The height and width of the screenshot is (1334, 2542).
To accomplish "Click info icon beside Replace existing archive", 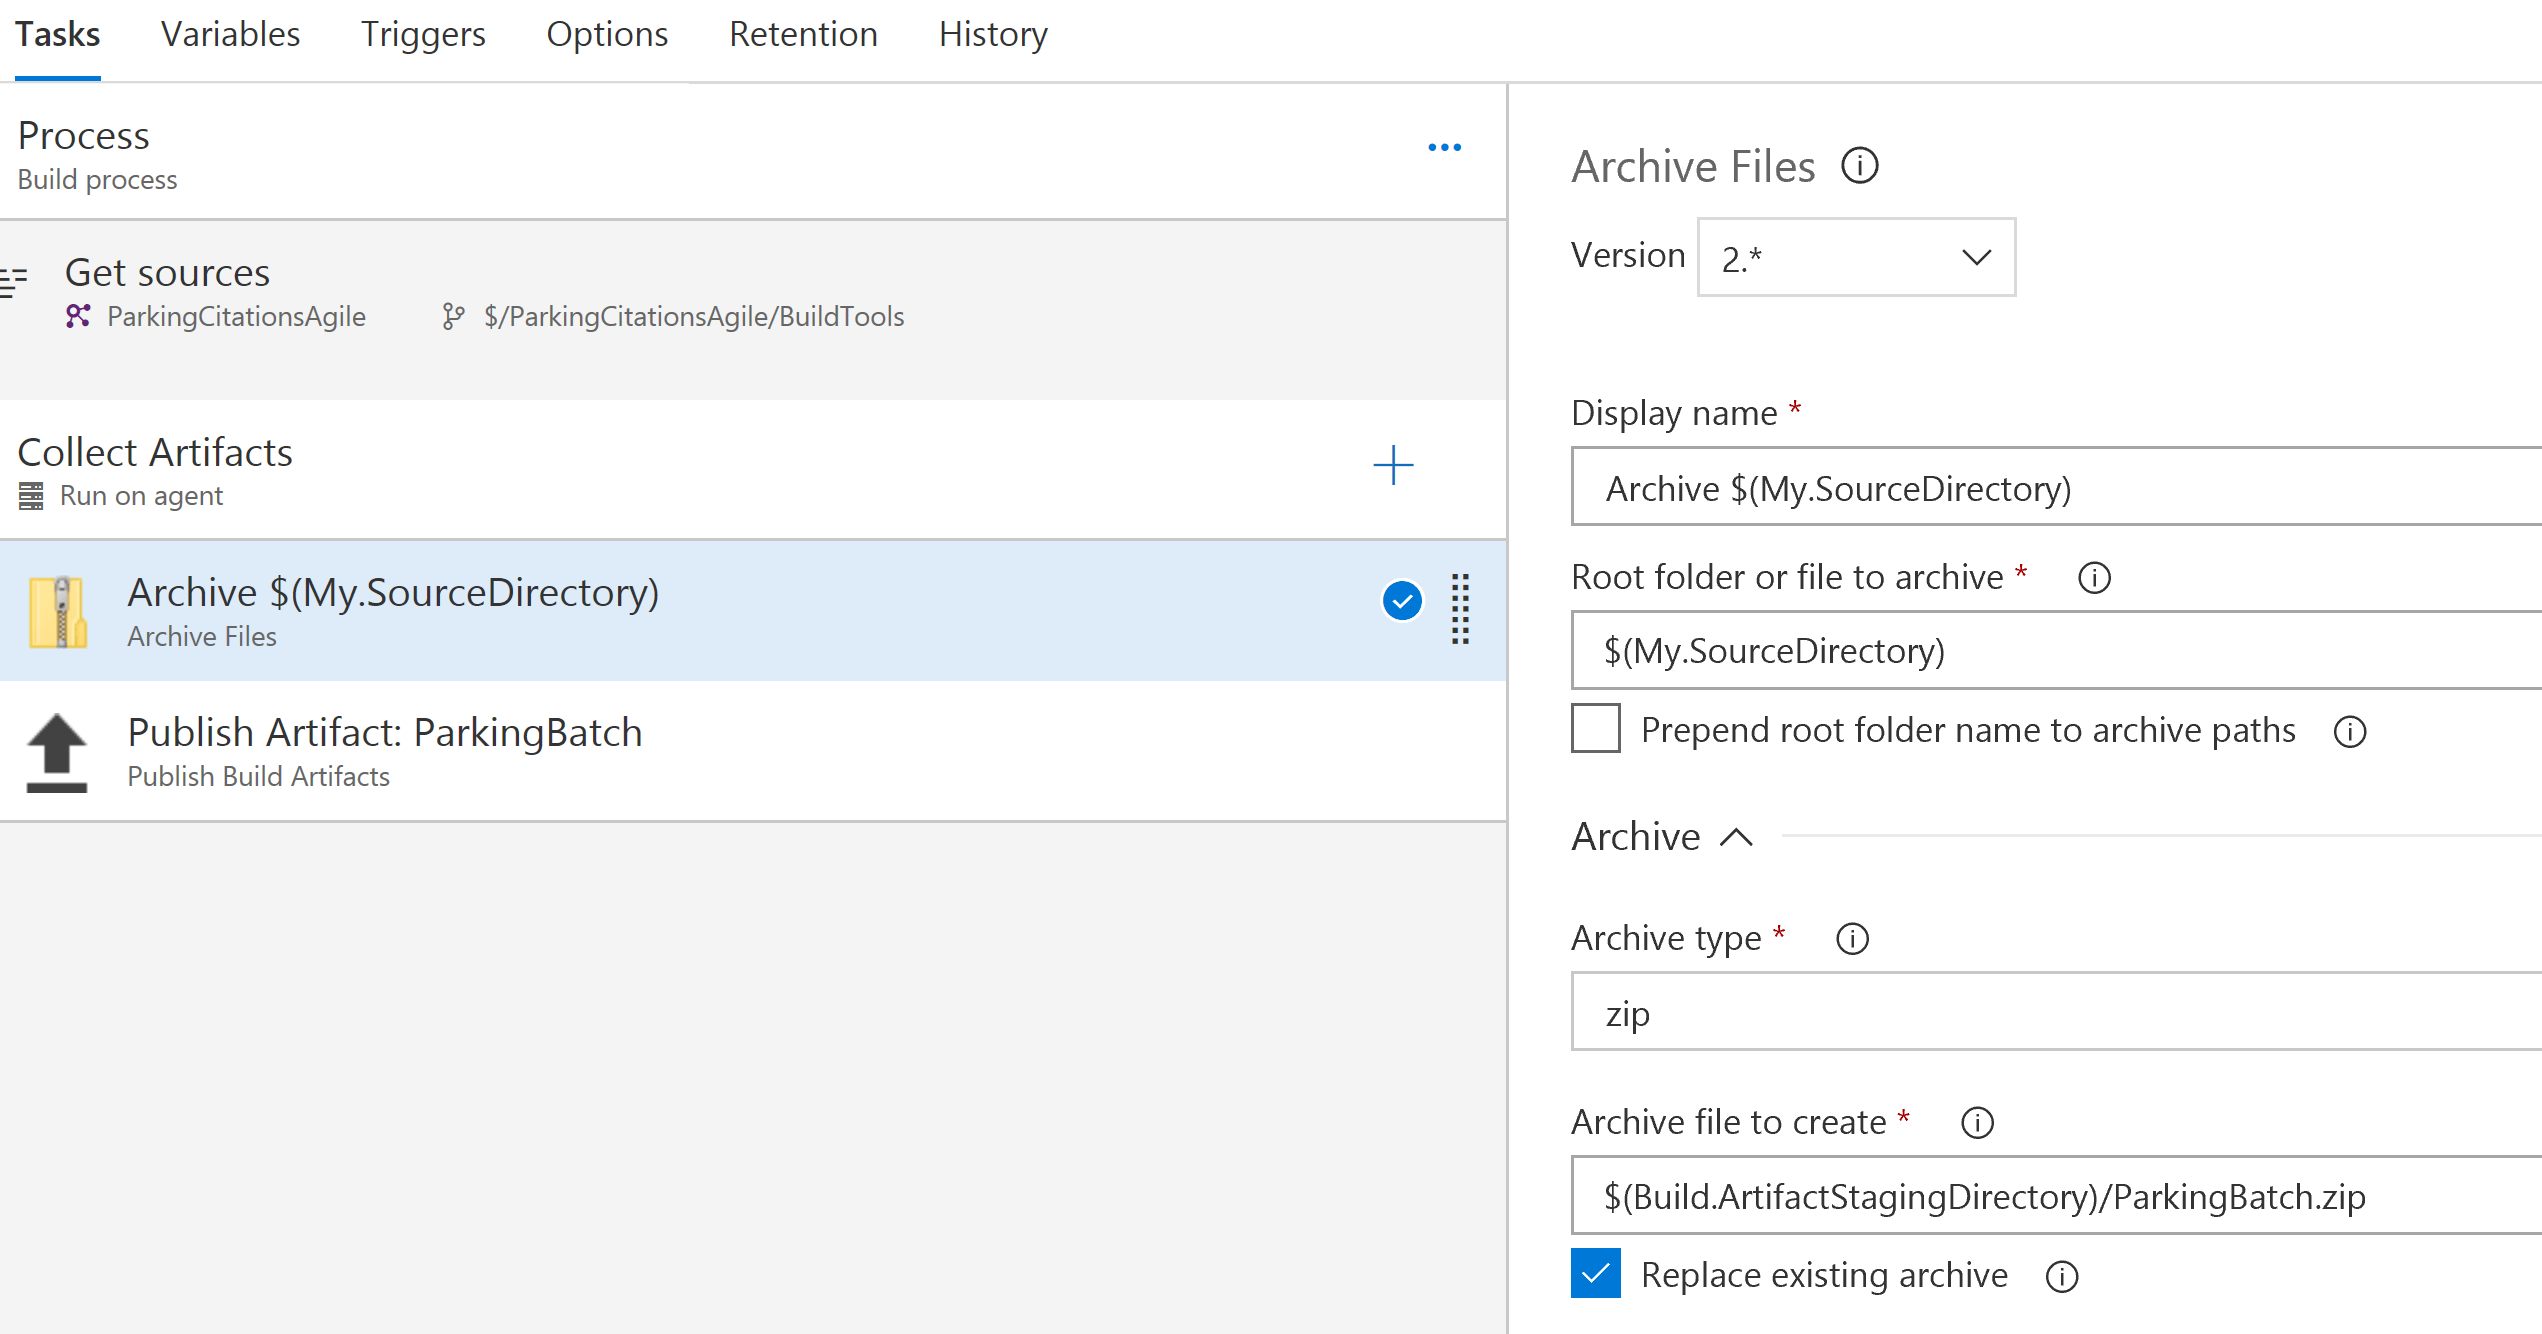I will [2061, 1277].
